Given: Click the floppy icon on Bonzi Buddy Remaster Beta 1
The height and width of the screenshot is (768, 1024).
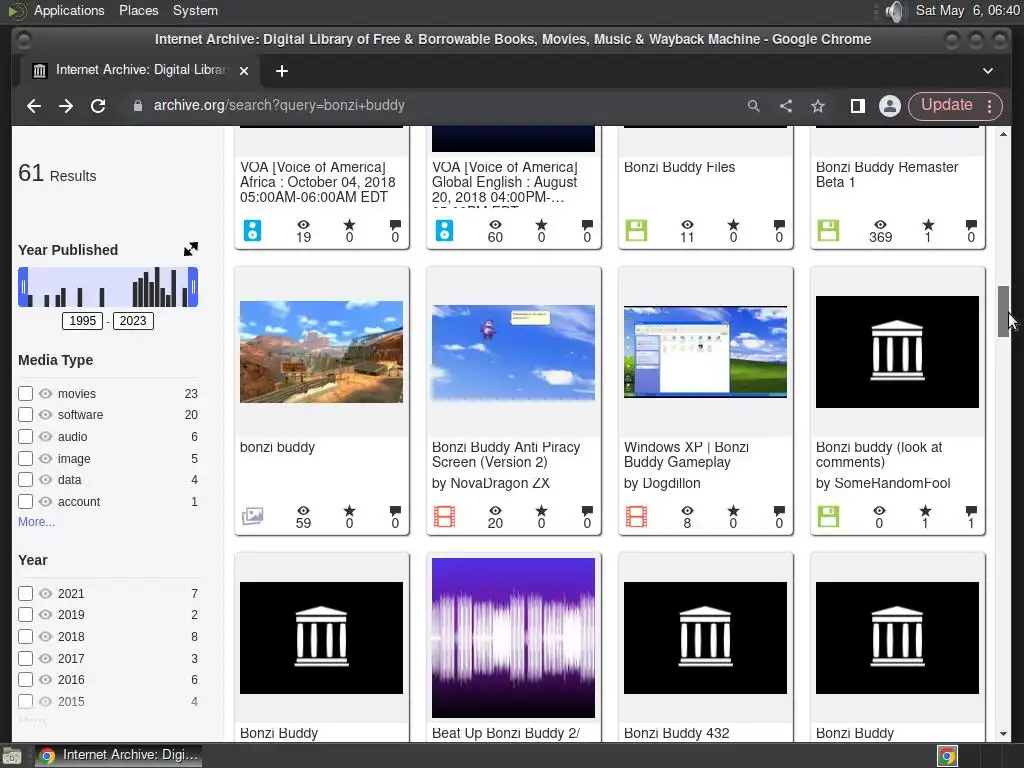Looking at the screenshot, I should point(828,231).
